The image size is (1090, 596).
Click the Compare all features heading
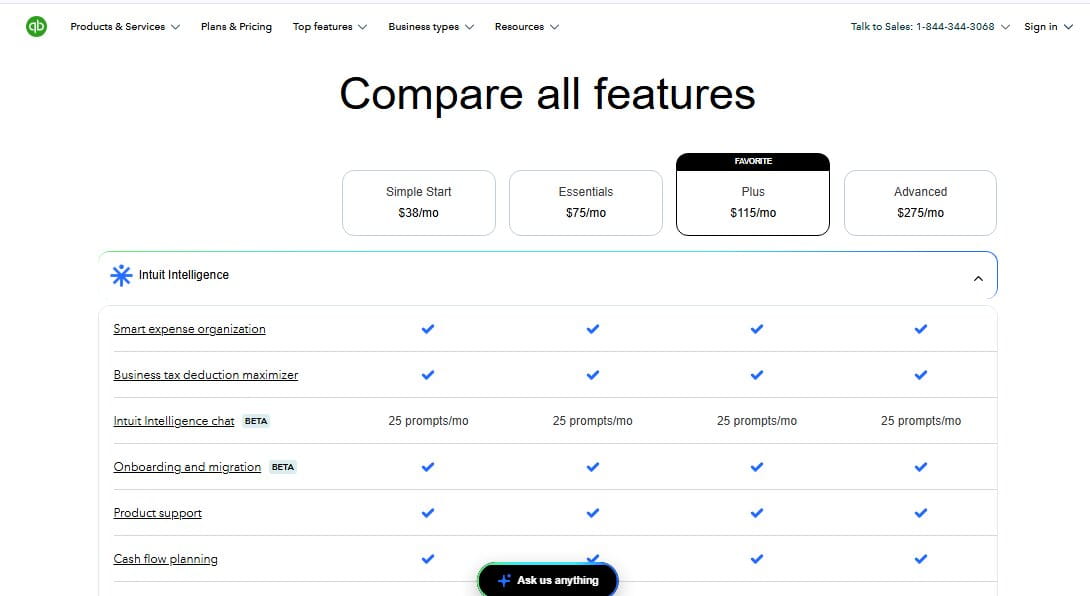tap(547, 94)
